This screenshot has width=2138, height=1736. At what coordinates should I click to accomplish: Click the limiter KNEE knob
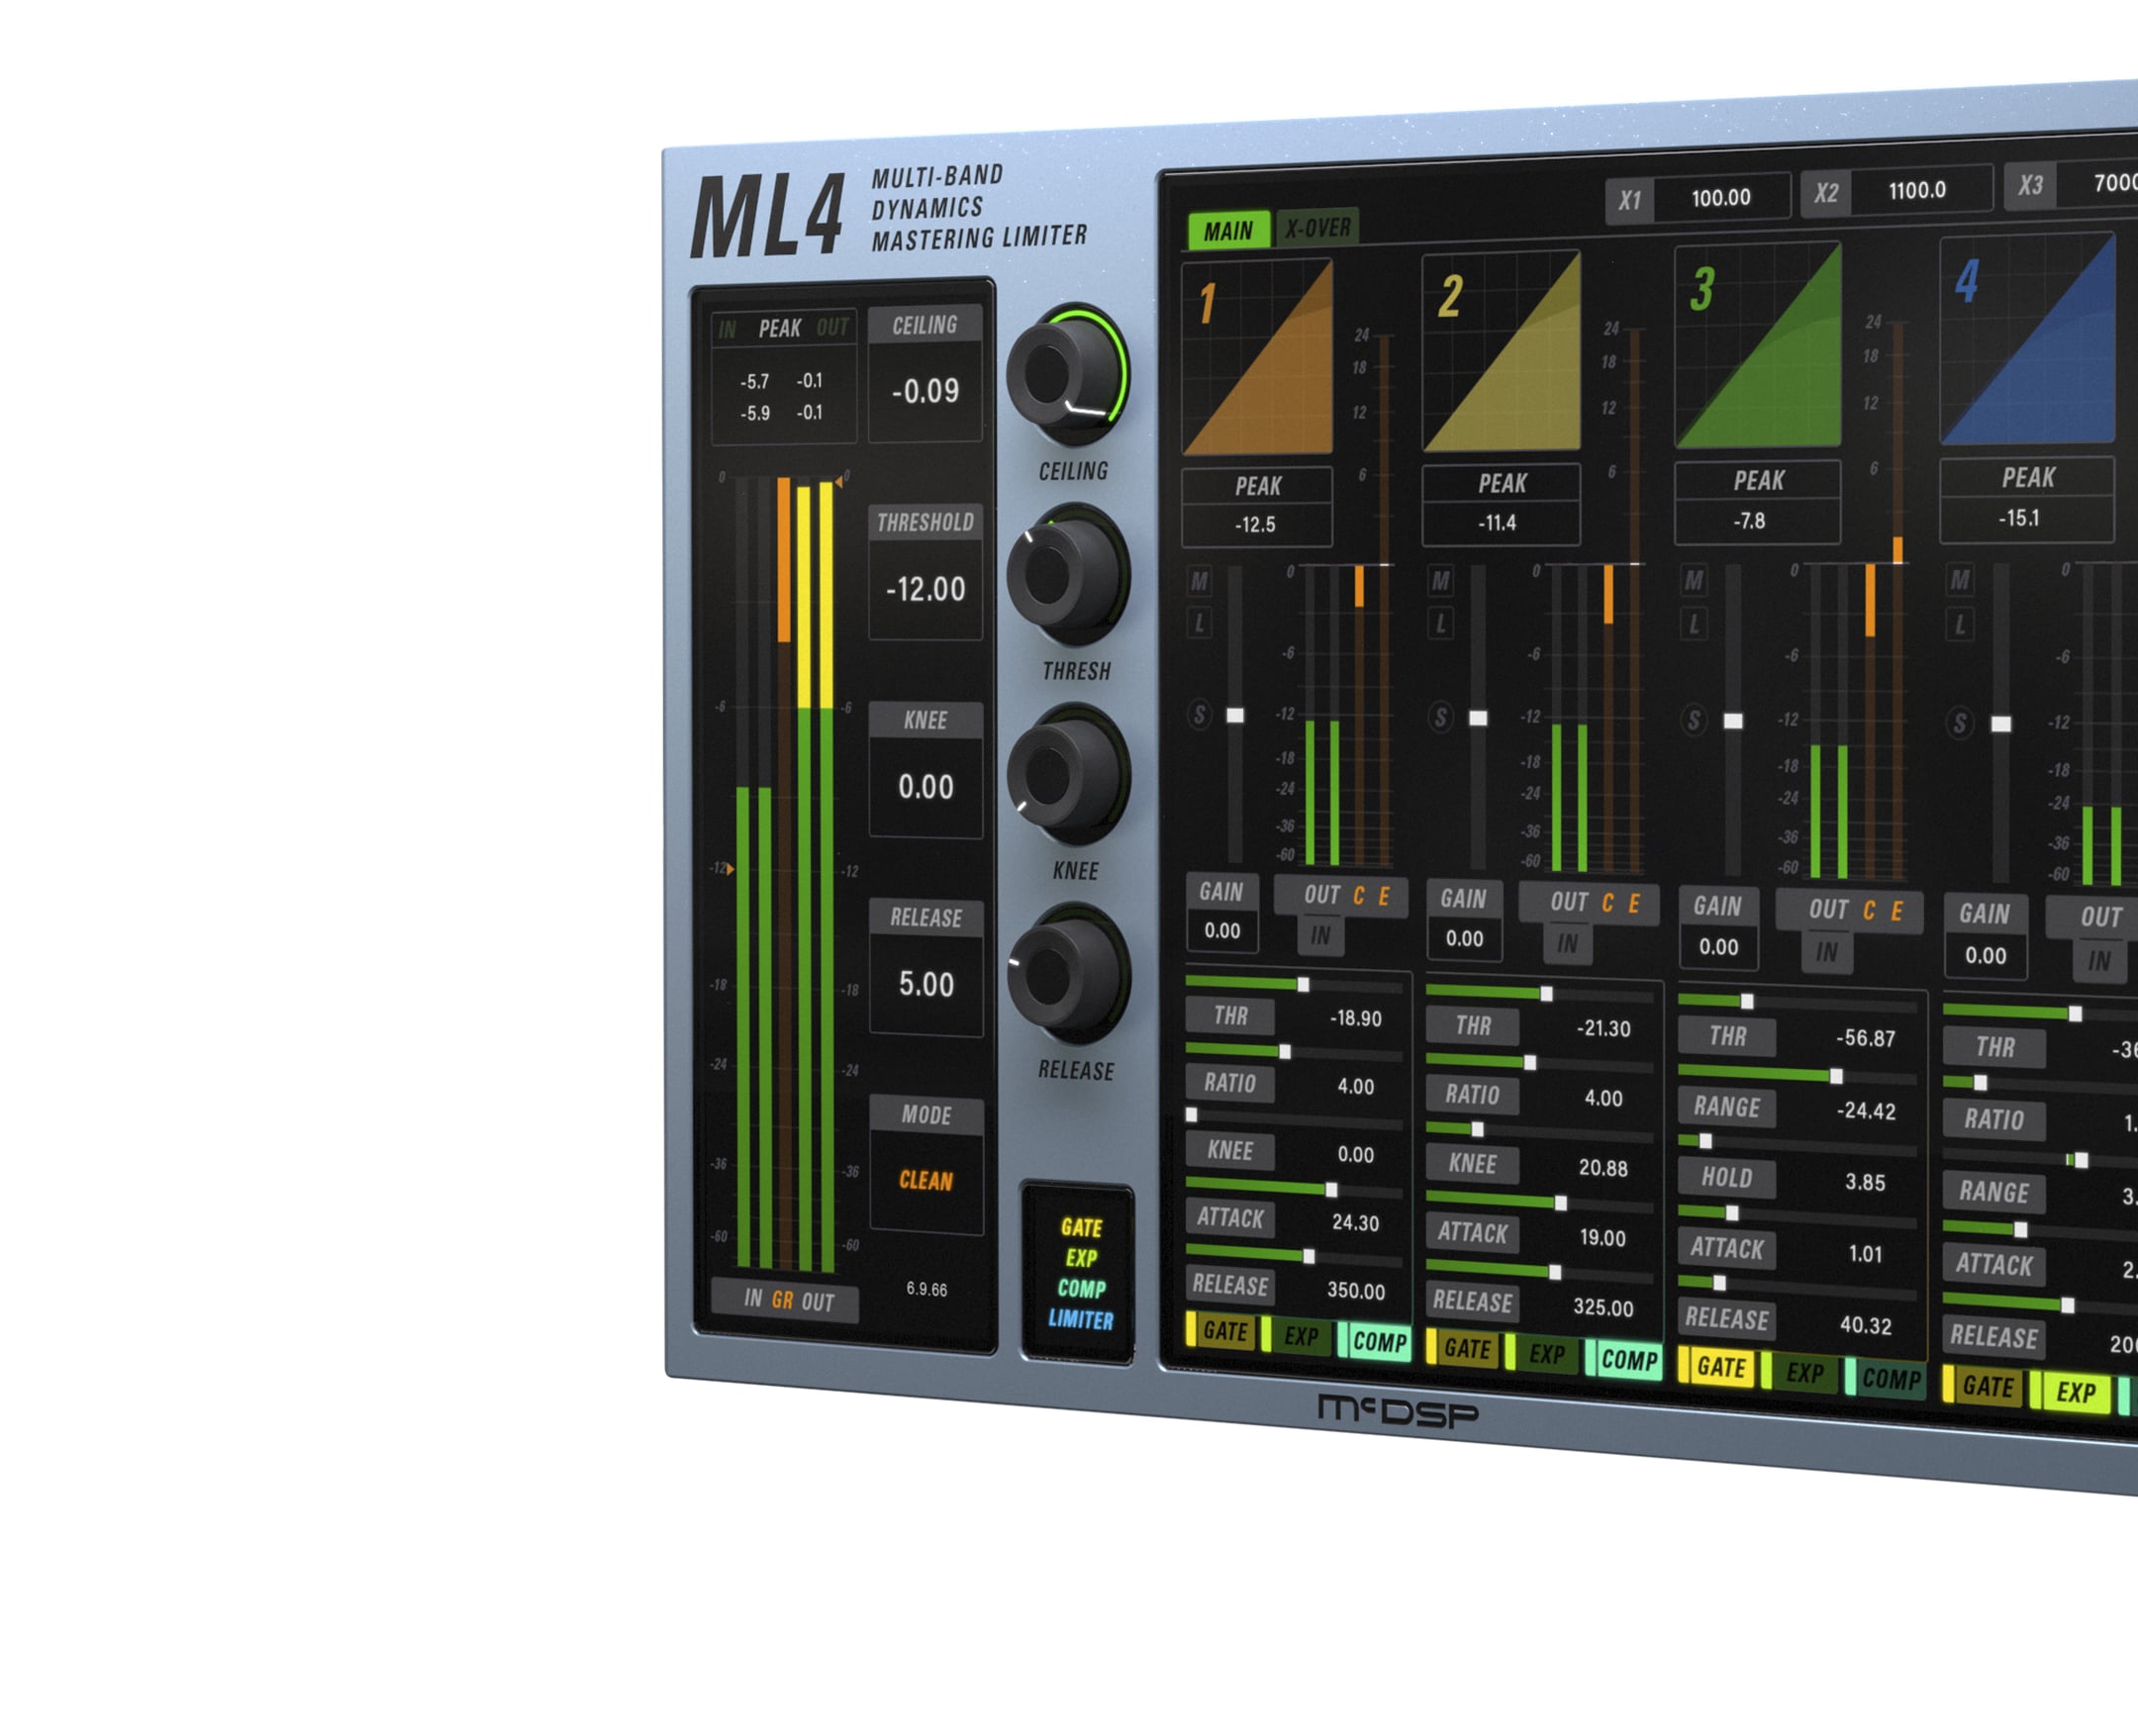1068,774
